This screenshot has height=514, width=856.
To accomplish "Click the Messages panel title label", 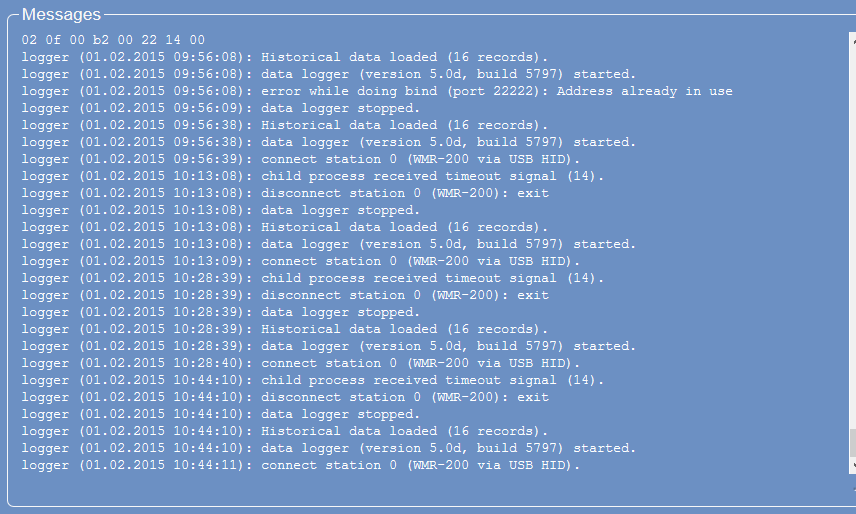I will pyautogui.click(x=61, y=15).
